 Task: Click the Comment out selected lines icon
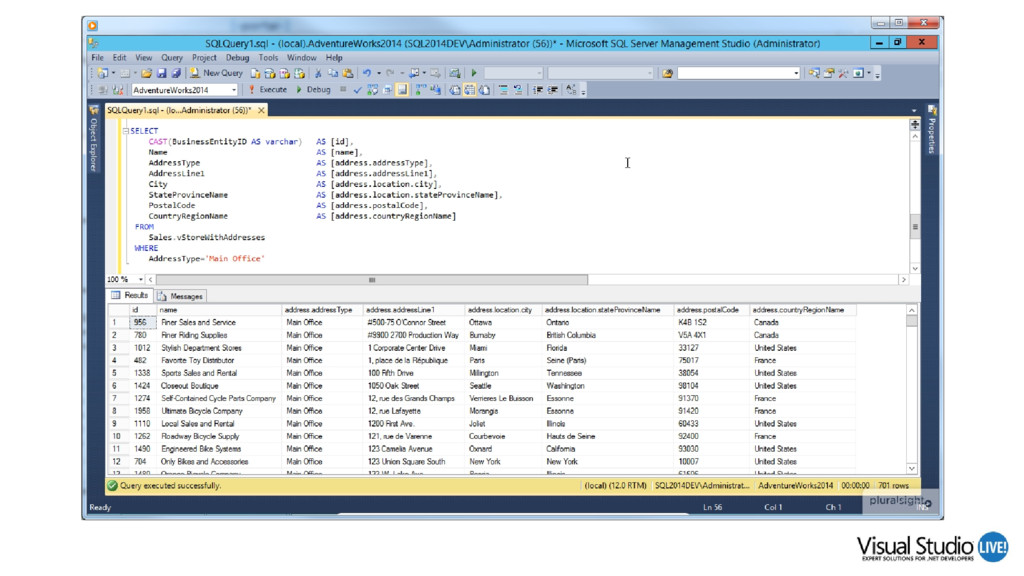click(x=503, y=90)
